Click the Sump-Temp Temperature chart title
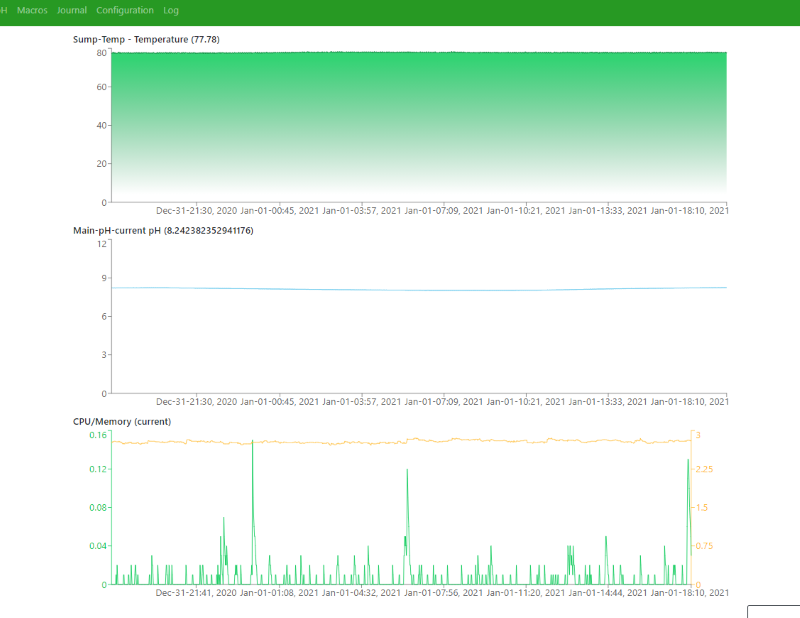Screen dimensions: 800x618 coord(146,39)
